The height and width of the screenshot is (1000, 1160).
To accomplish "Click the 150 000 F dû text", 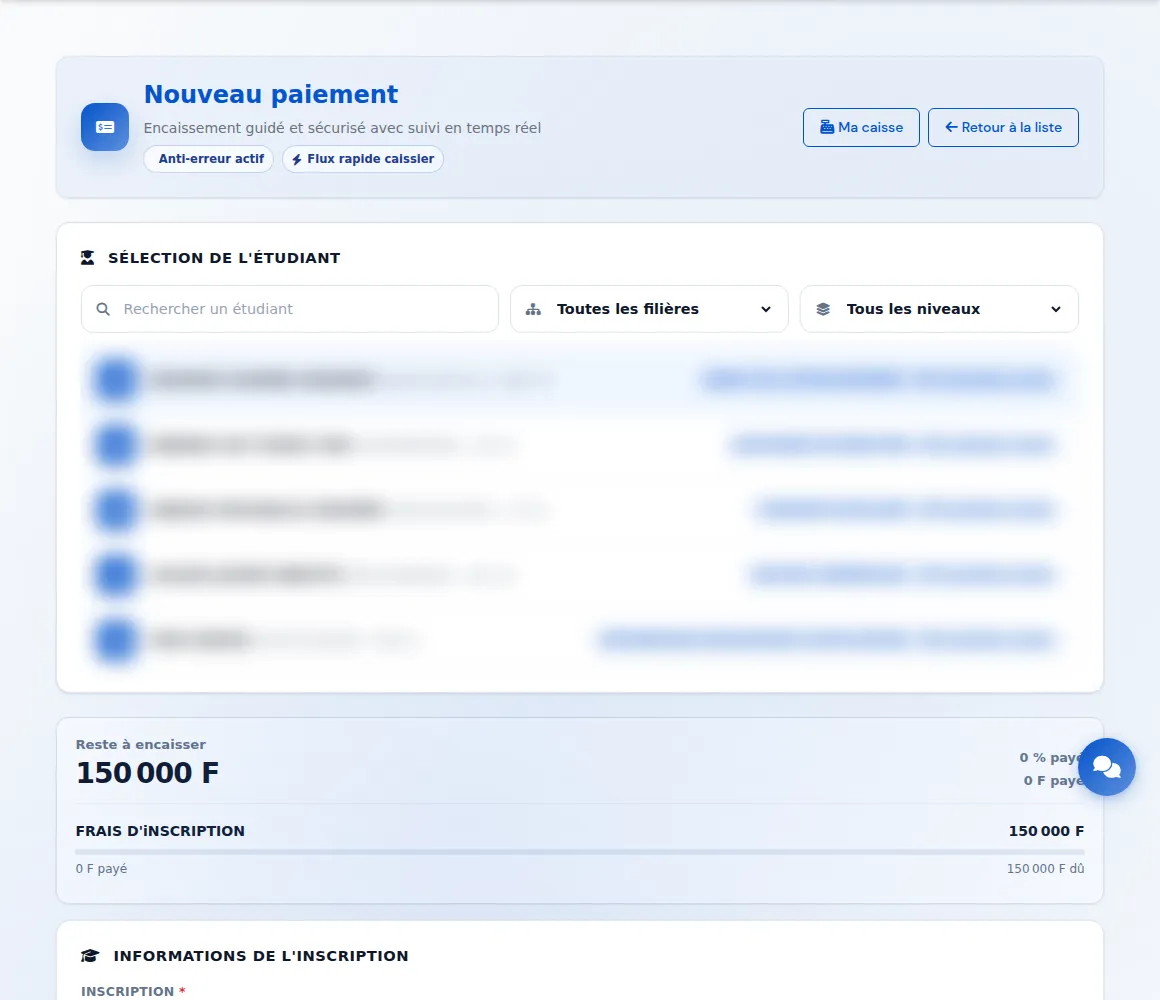I will [1045, 868].
